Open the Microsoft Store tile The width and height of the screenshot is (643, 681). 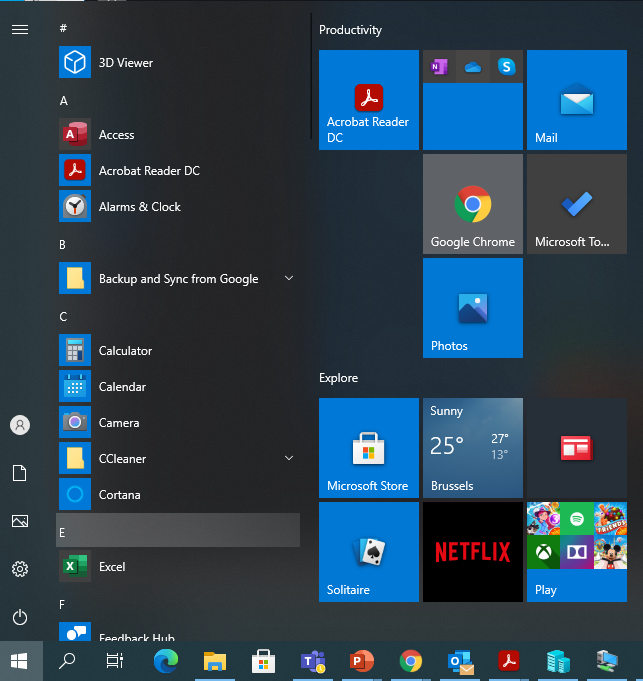point(369,448)
